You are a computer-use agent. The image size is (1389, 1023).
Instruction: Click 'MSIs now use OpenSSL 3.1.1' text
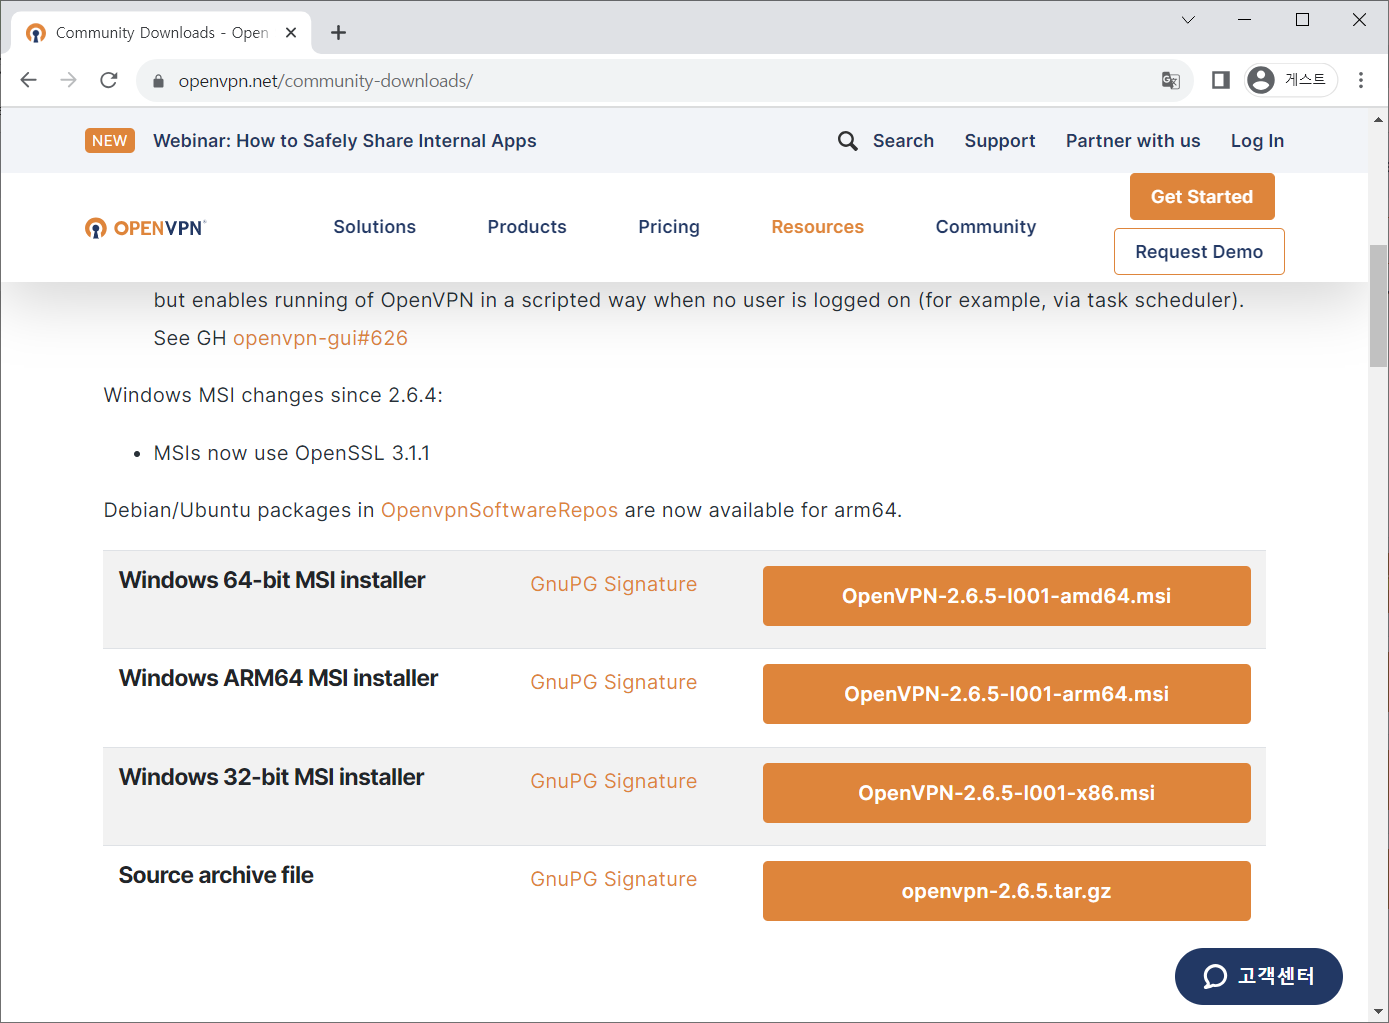[292, 453]
